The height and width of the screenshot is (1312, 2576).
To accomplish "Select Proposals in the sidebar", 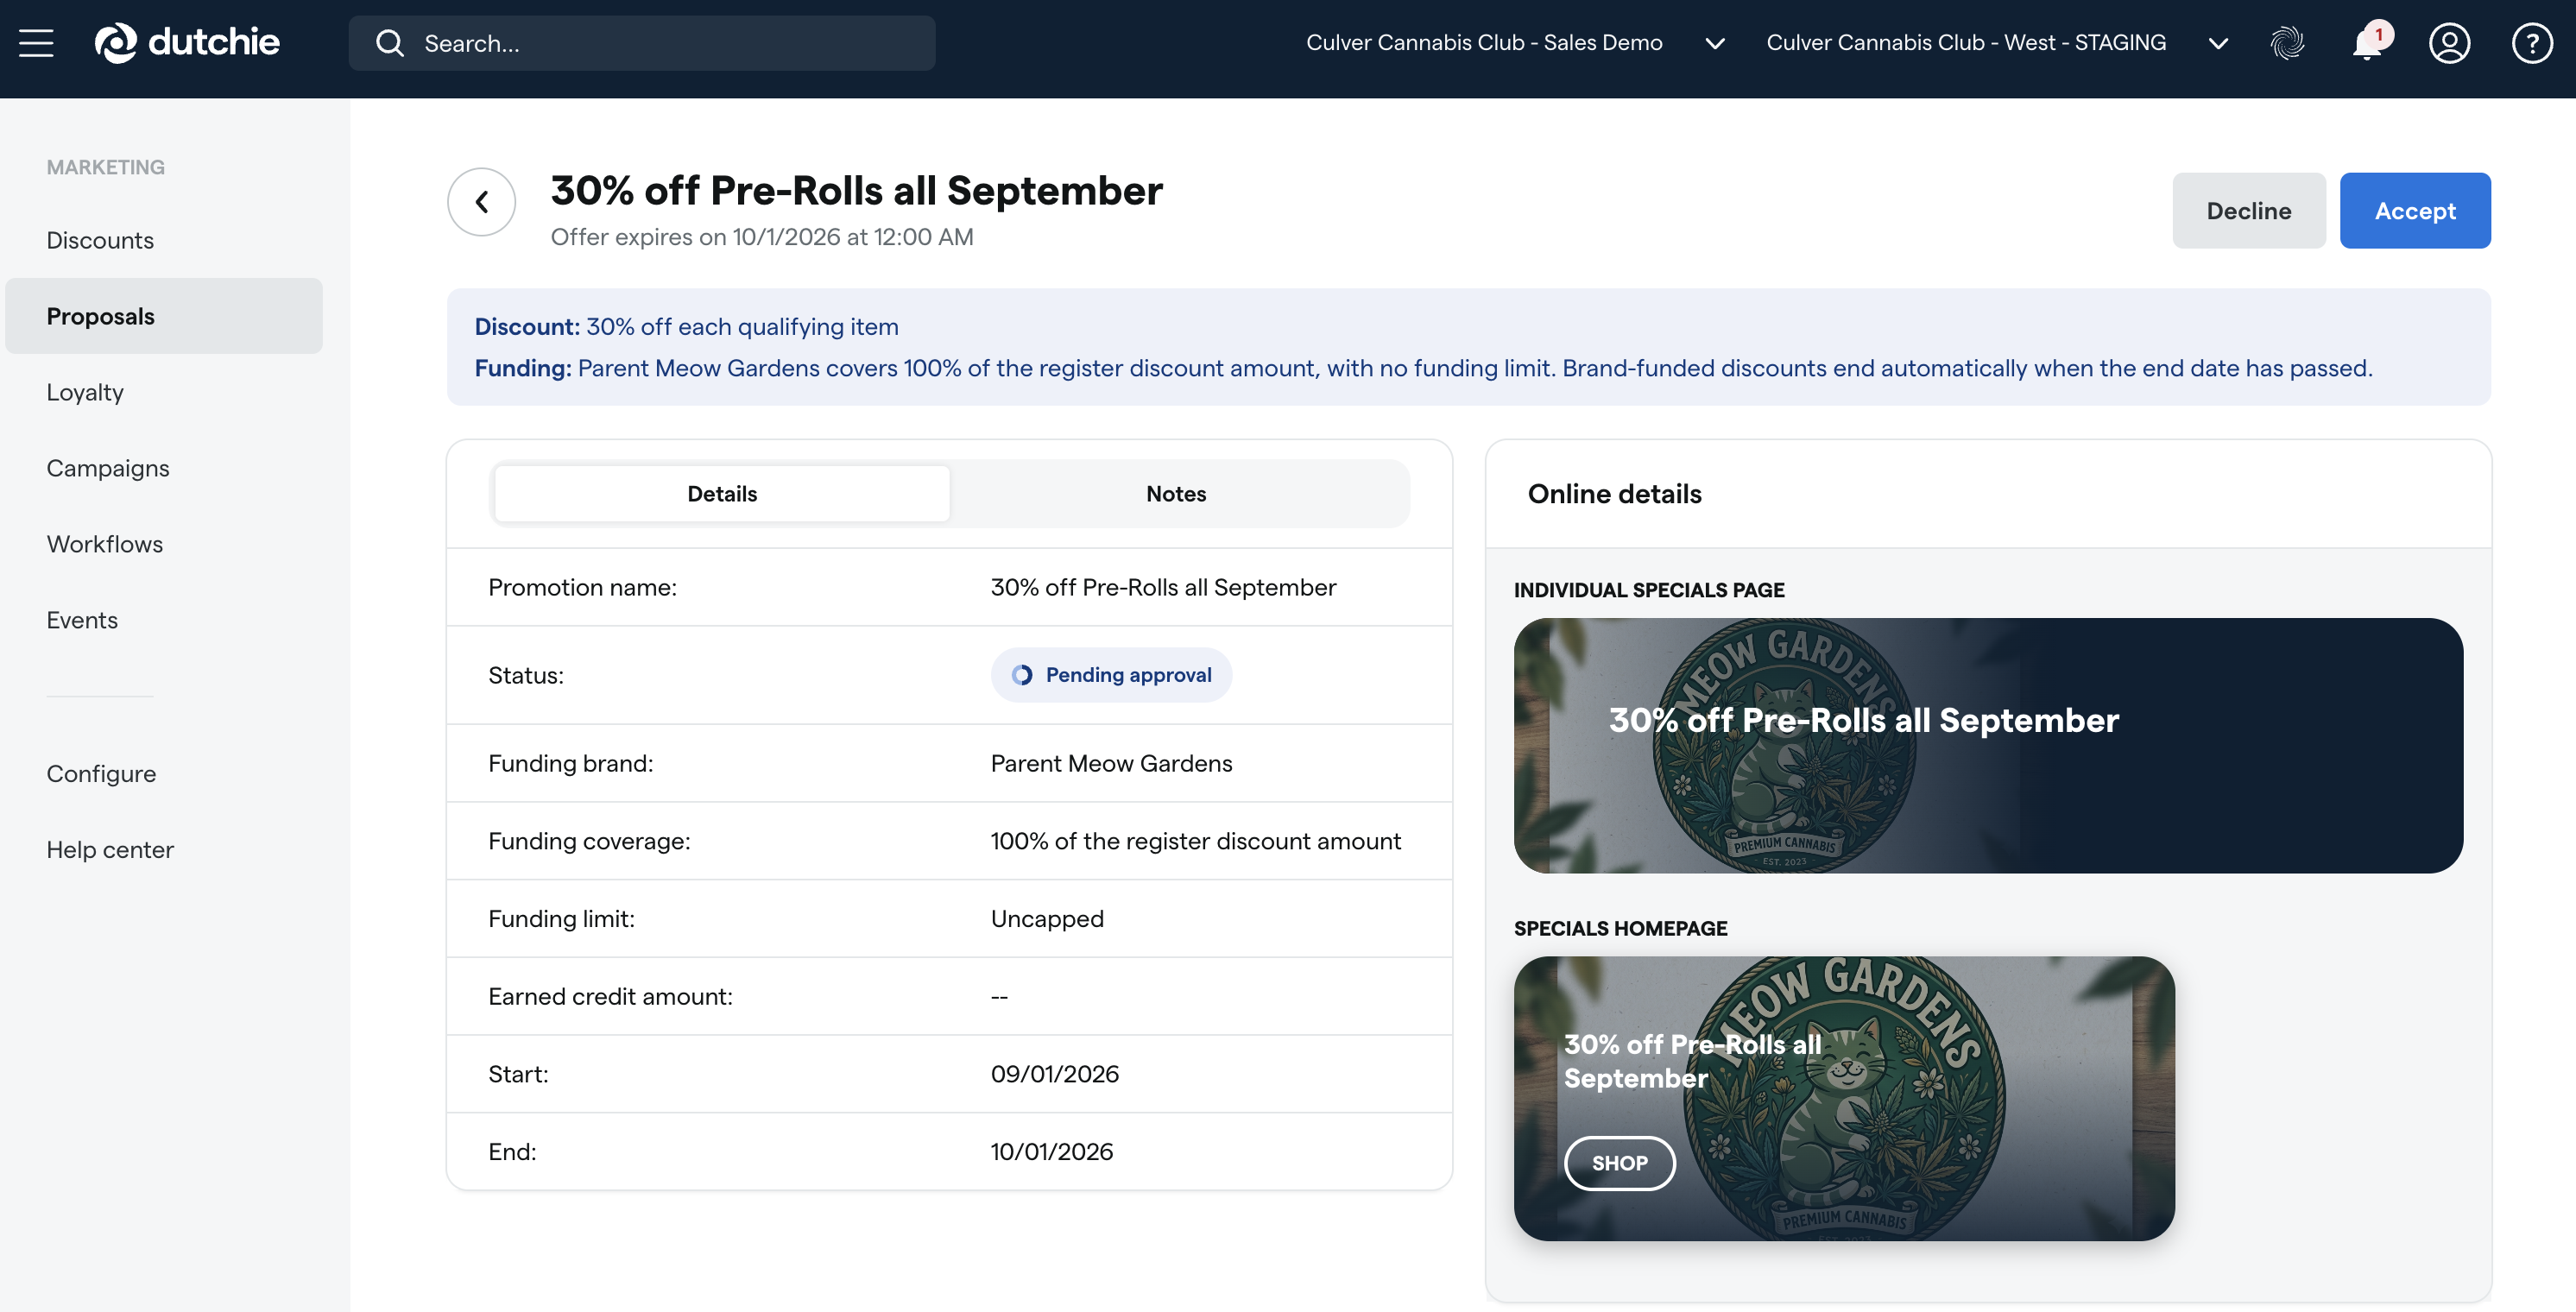I will pyautogui.click(x=164, y=316).
